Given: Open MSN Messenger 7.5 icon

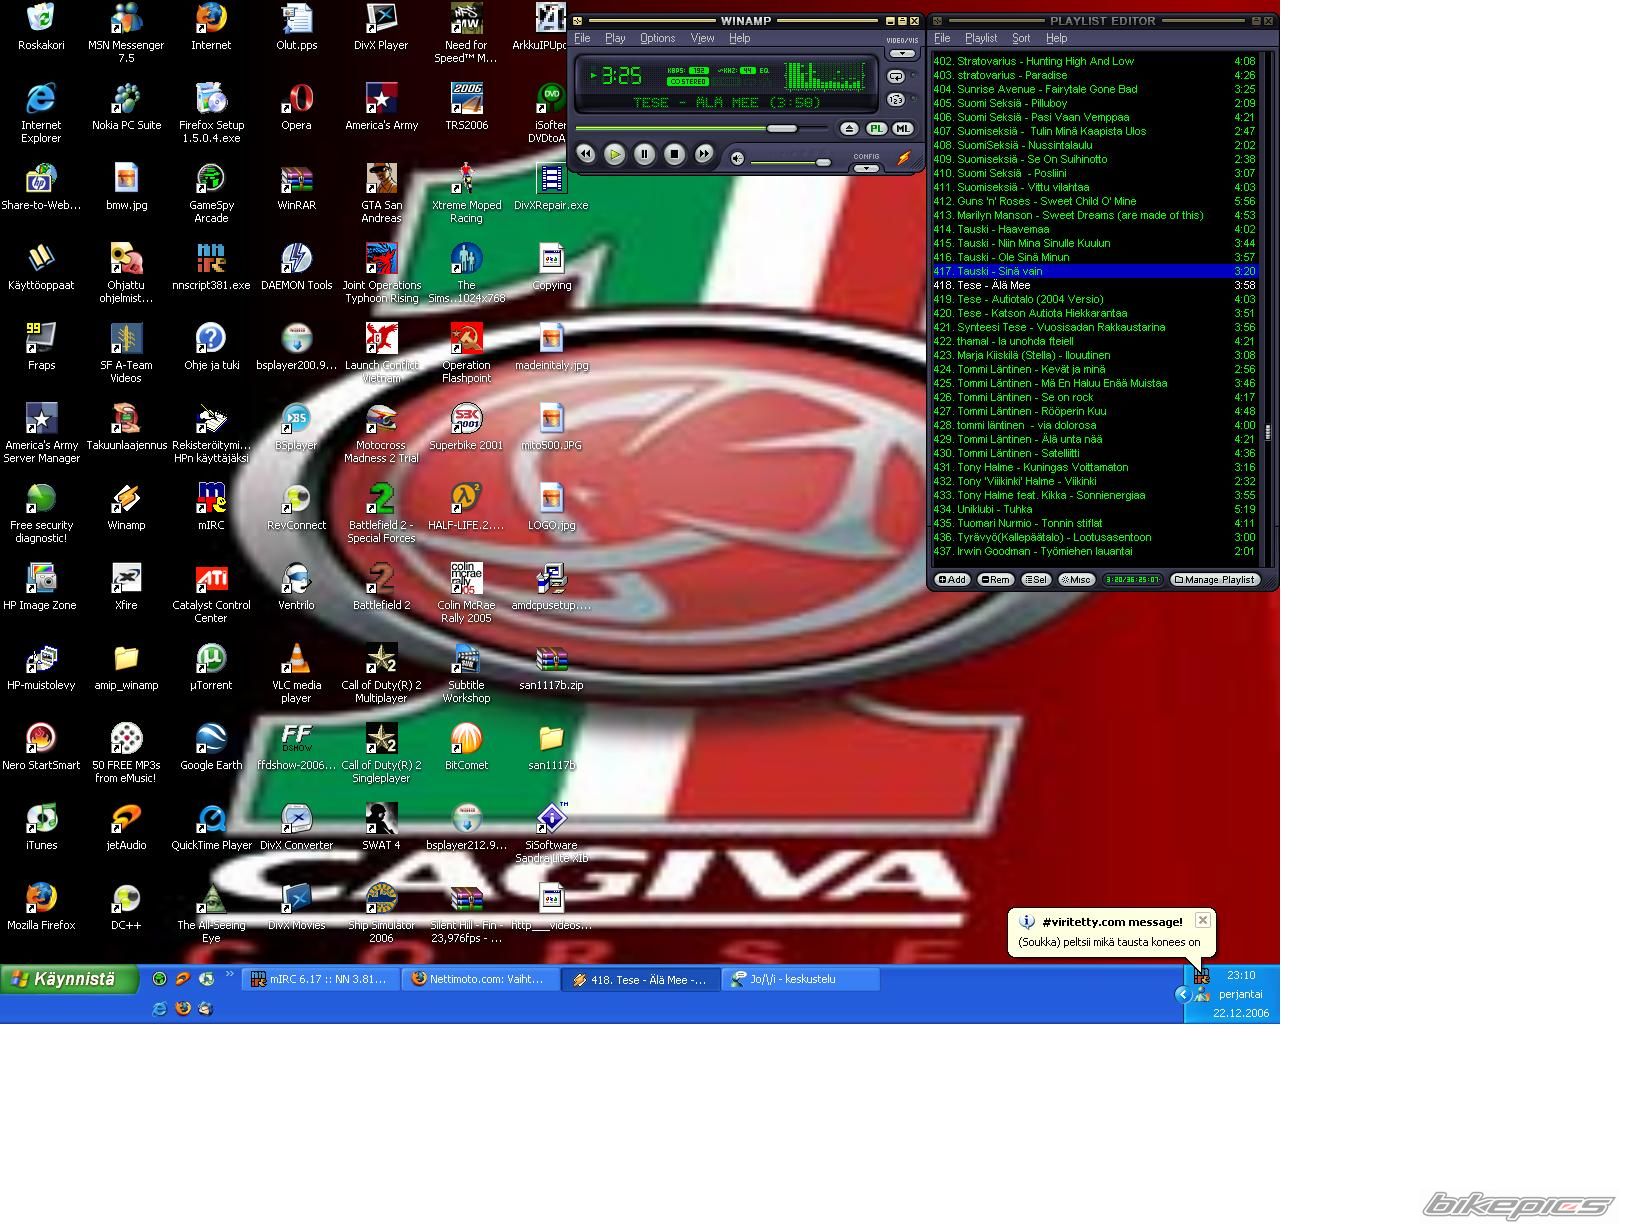Looking at the screenshot, I should (x=126, y=32).
